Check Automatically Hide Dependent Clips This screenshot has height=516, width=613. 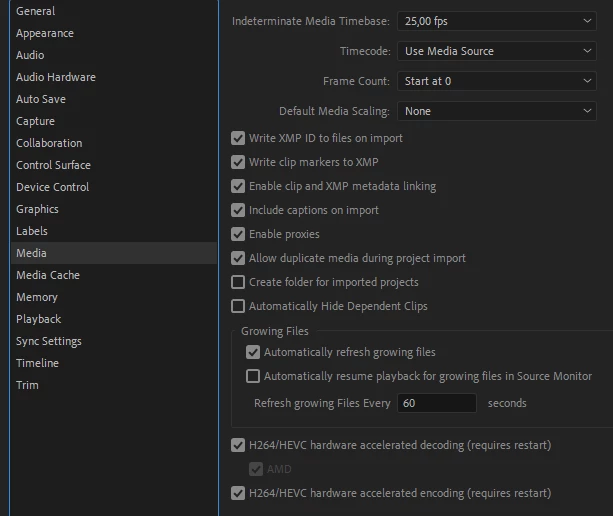(238, 306)
